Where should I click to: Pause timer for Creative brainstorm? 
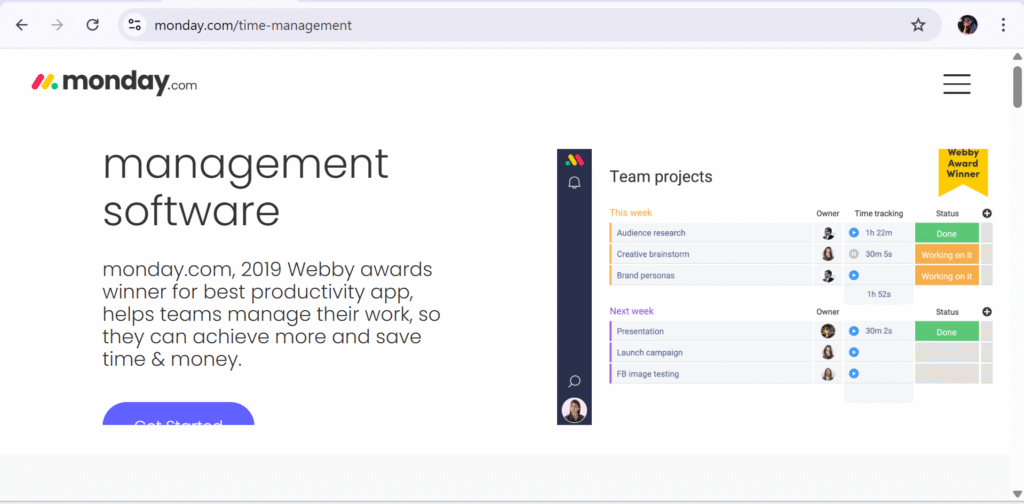(854, 254)
